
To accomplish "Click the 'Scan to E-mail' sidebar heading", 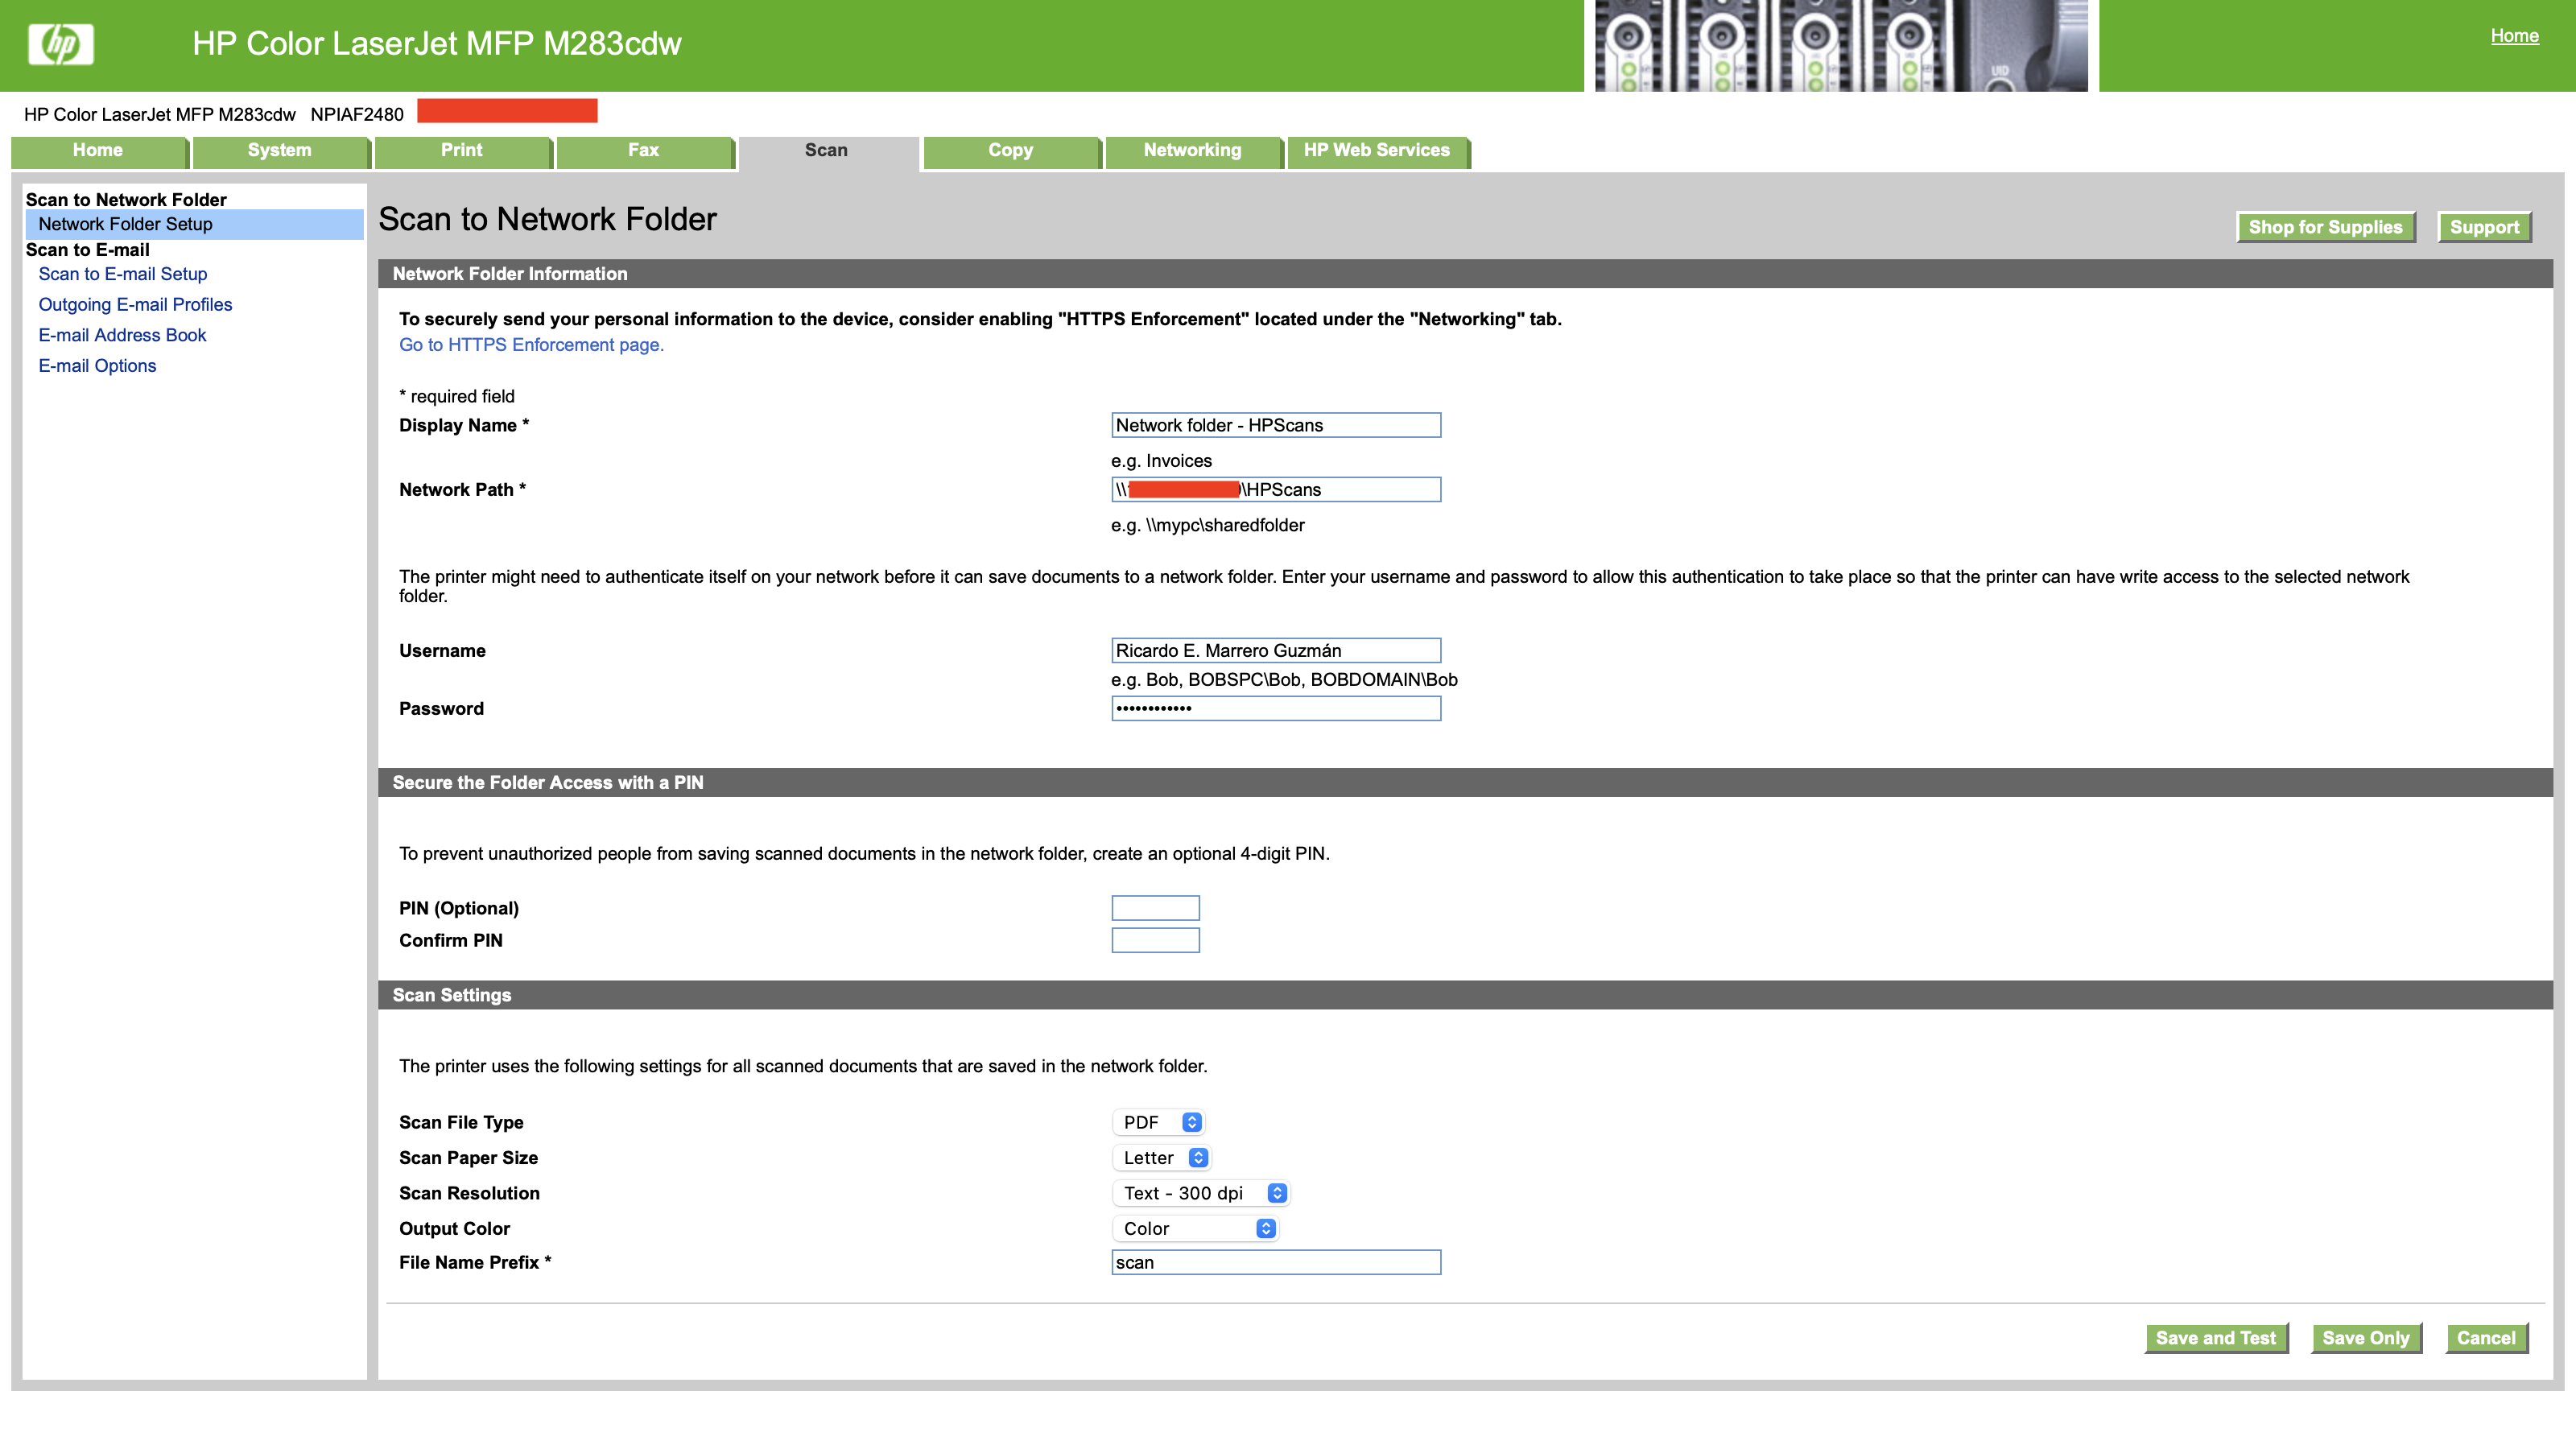I will click(87, 250).
